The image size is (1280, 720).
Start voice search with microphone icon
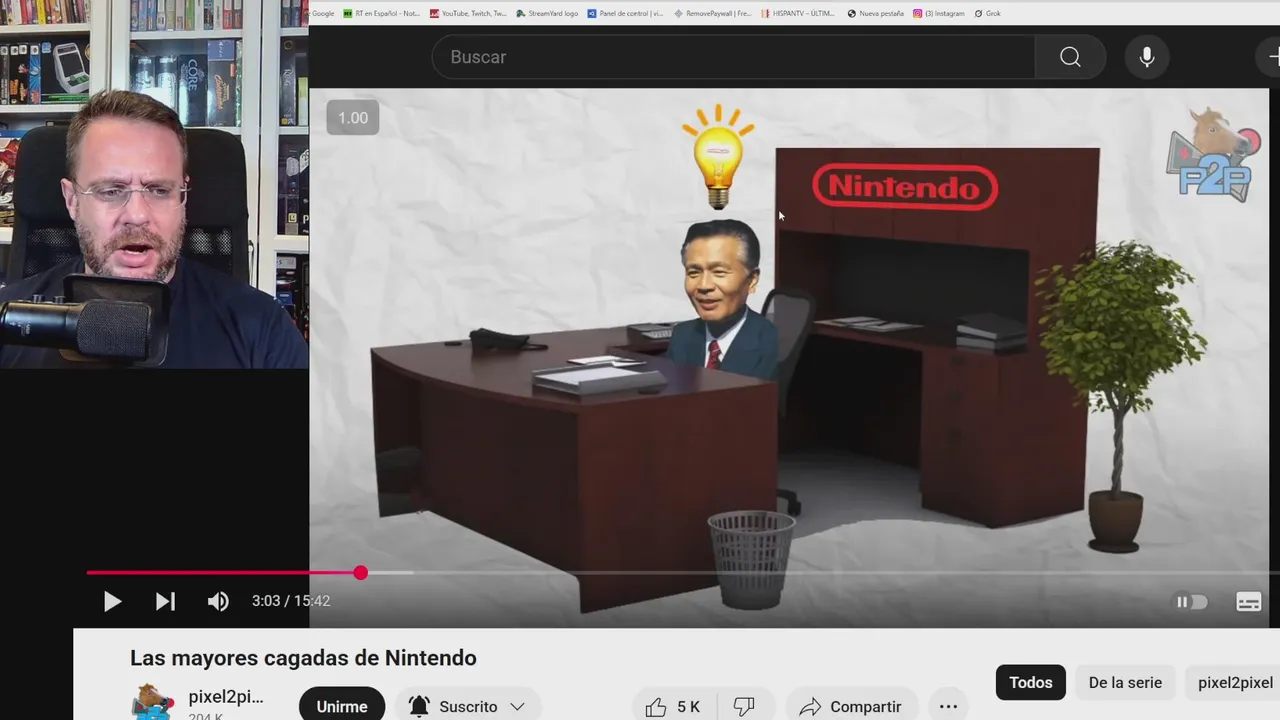coord(1147,57)
